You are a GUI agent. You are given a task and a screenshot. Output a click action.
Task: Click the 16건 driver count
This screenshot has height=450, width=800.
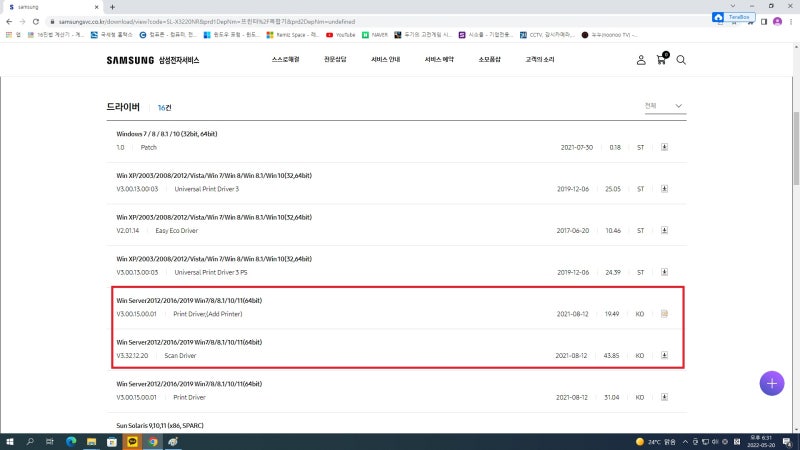click(x=164, y=108)
